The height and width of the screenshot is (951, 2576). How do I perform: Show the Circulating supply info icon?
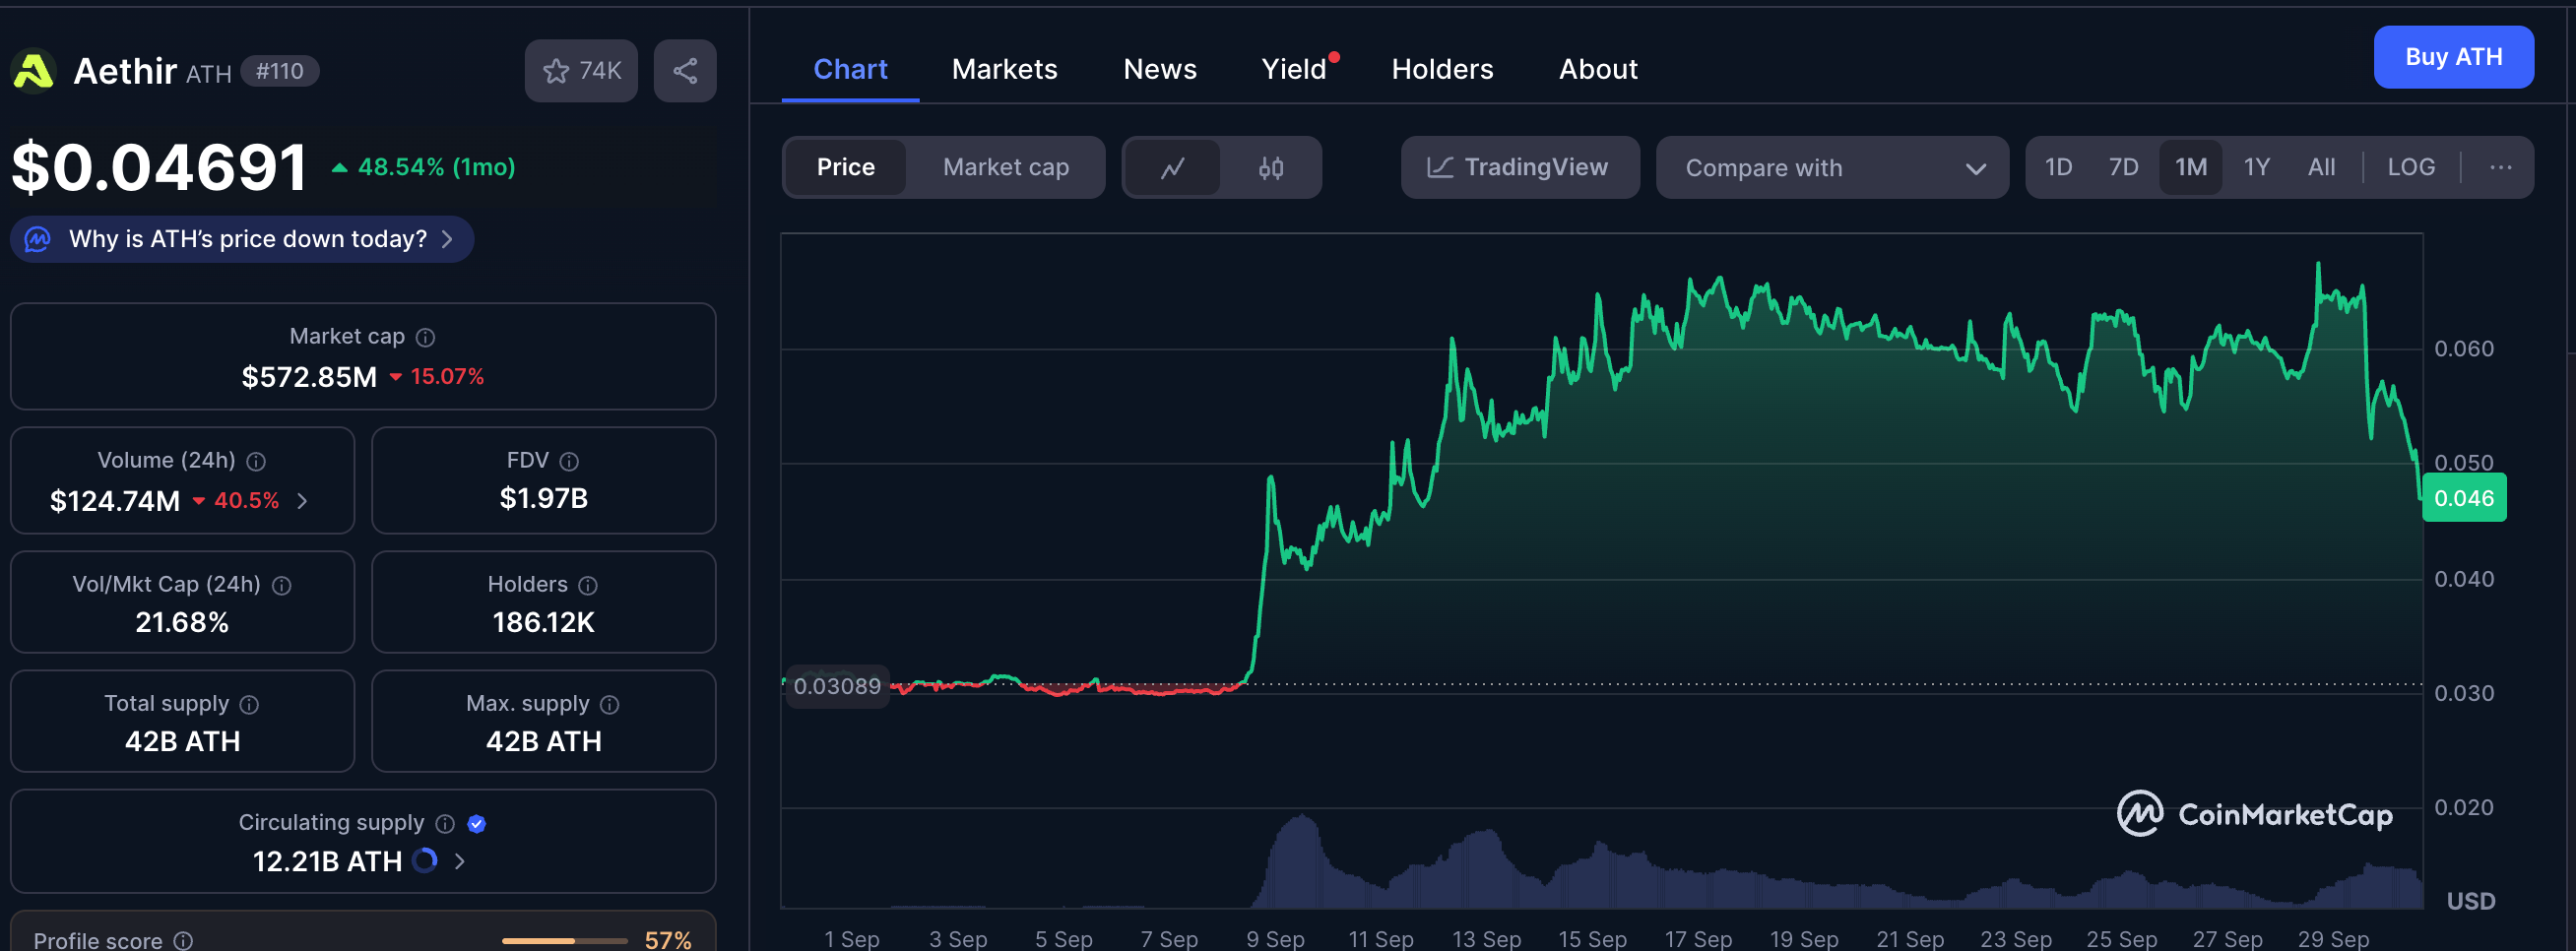click(445, 823)
